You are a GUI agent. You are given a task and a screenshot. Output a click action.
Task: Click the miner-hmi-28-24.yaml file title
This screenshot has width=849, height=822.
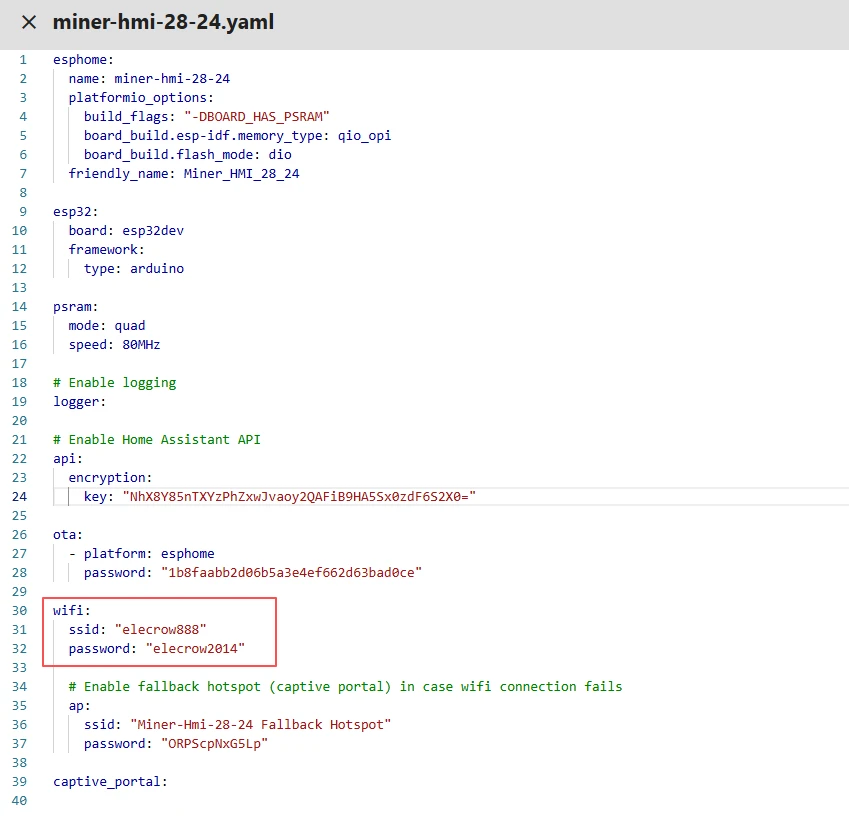click(x=163, y=22)
